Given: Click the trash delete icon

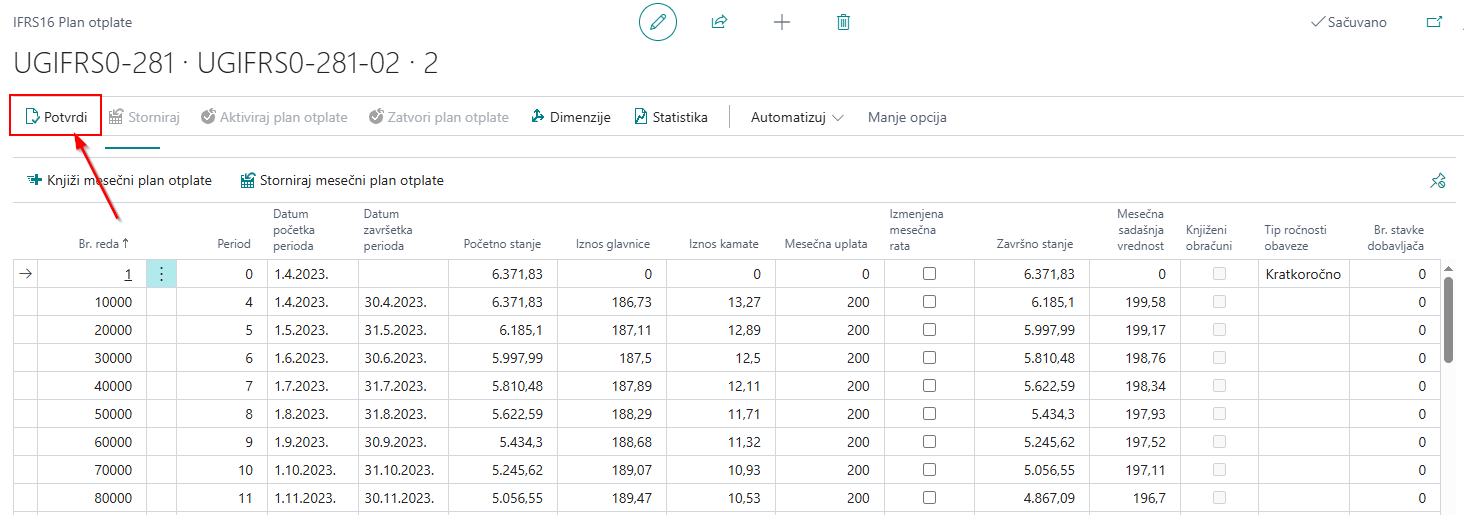Looking at the screenshot, I should [x=844, y=22].
